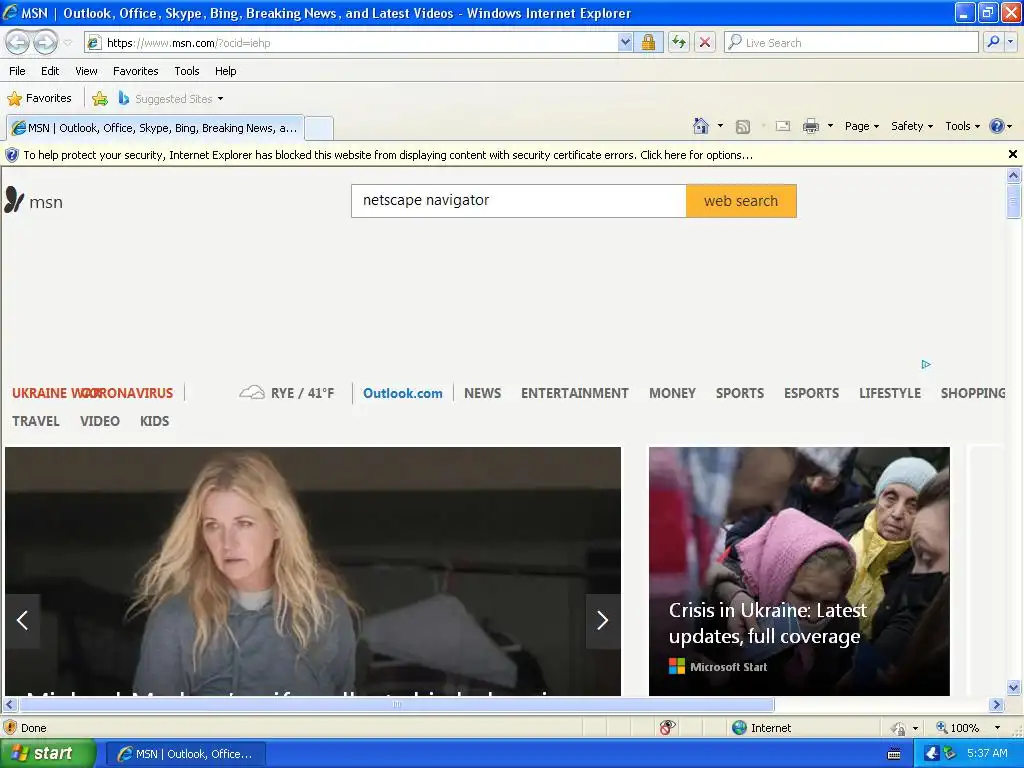Click the Read Mail envelope icon
Image resolution: width=1024 pixels, height=768 pixels.
(x=782, y=126)
